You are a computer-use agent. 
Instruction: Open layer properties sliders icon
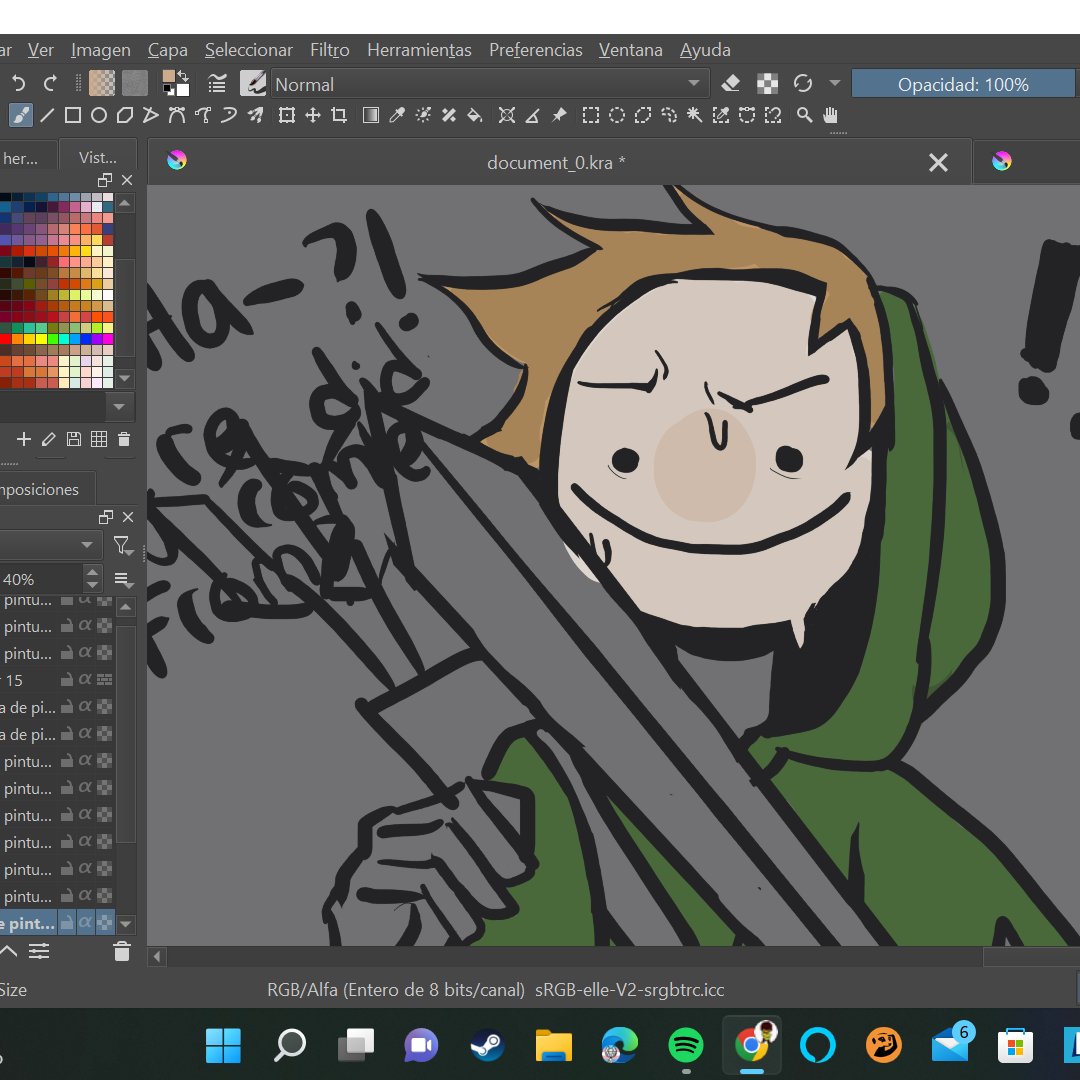39,951
